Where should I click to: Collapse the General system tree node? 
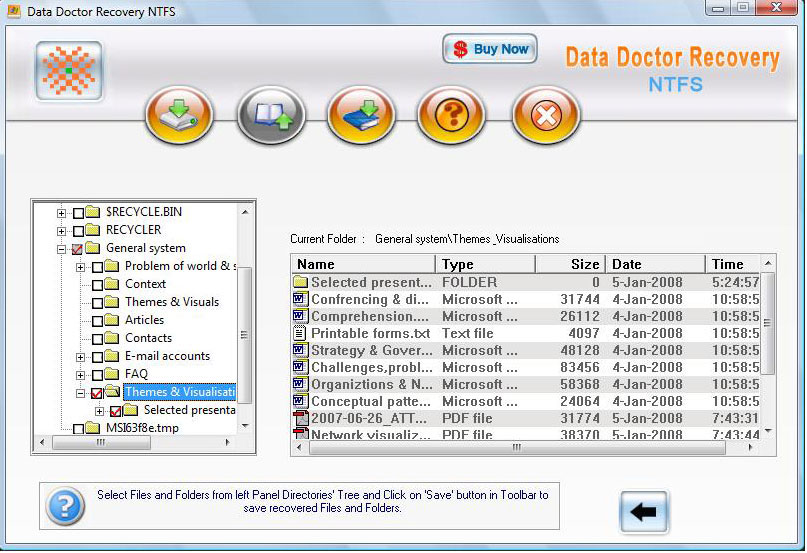[x=61, y=249]
